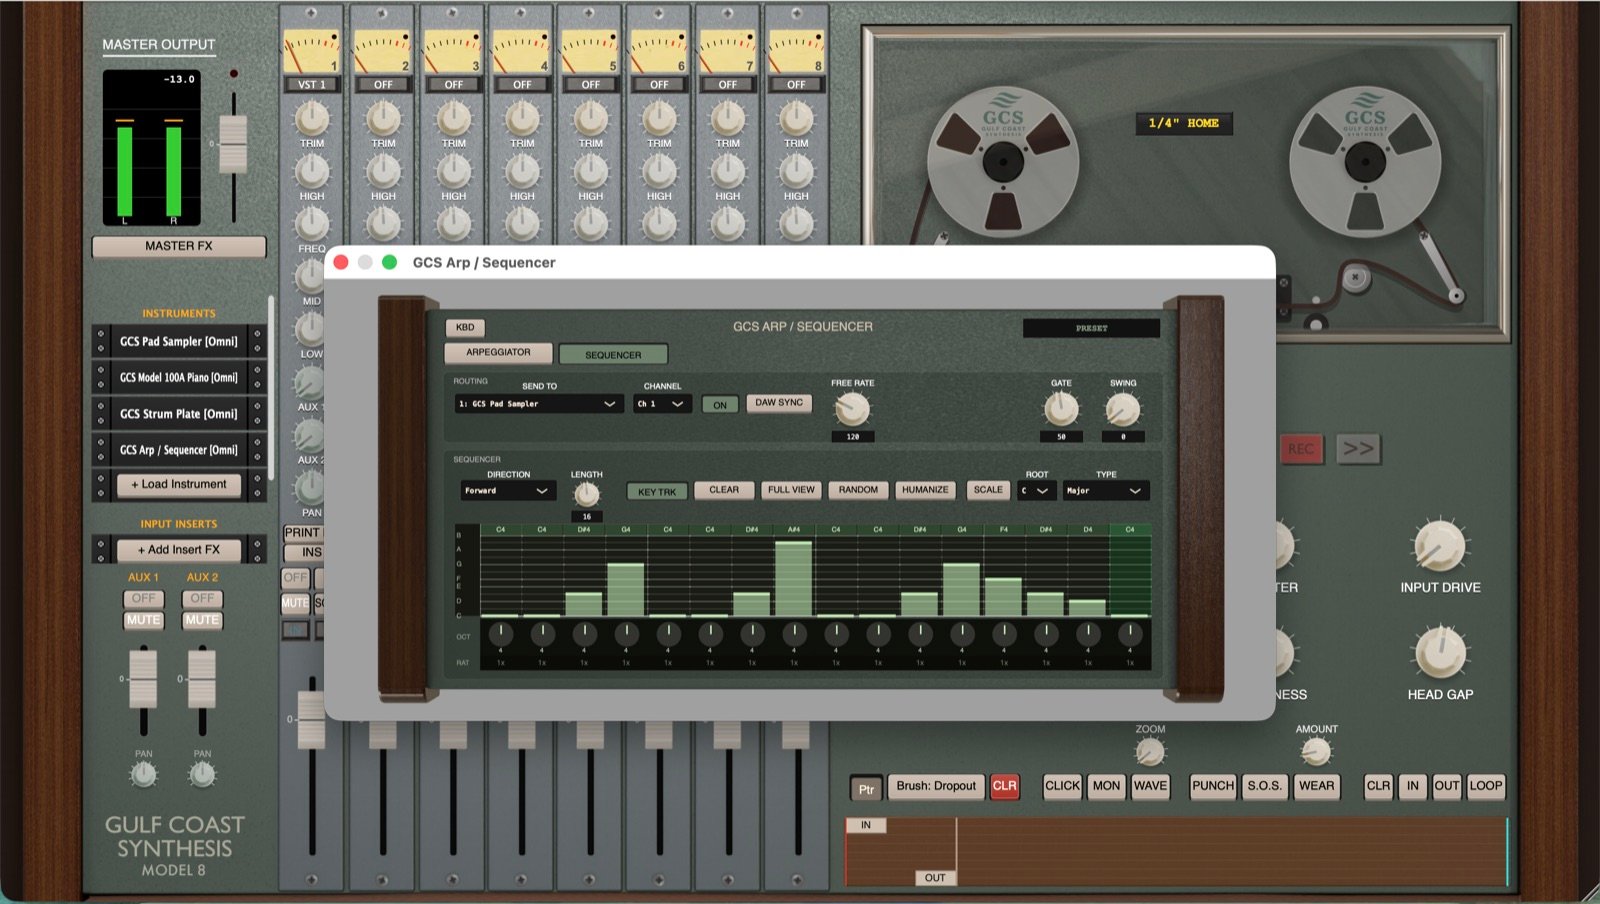
Task: Click the left GCS tape reel
Action: 1002,162
